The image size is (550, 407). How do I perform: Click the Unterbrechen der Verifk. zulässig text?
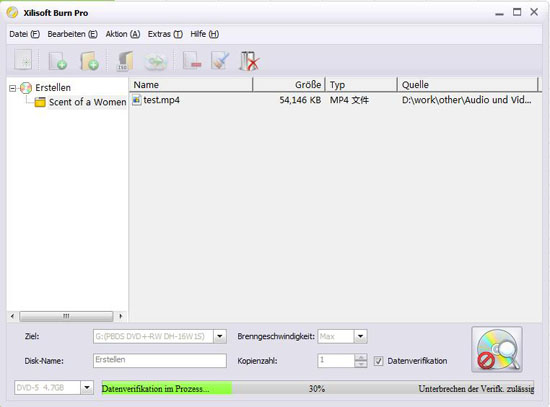pyautogui.click(x=476, y=389)
